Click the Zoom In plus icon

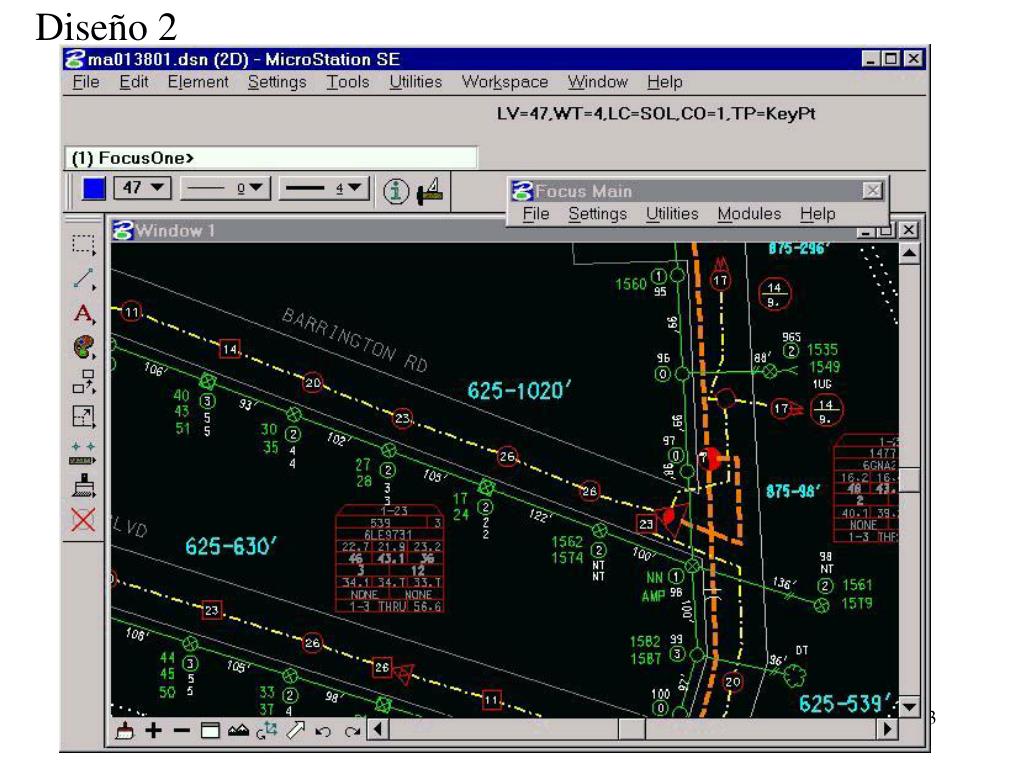(x=153, y=730)
